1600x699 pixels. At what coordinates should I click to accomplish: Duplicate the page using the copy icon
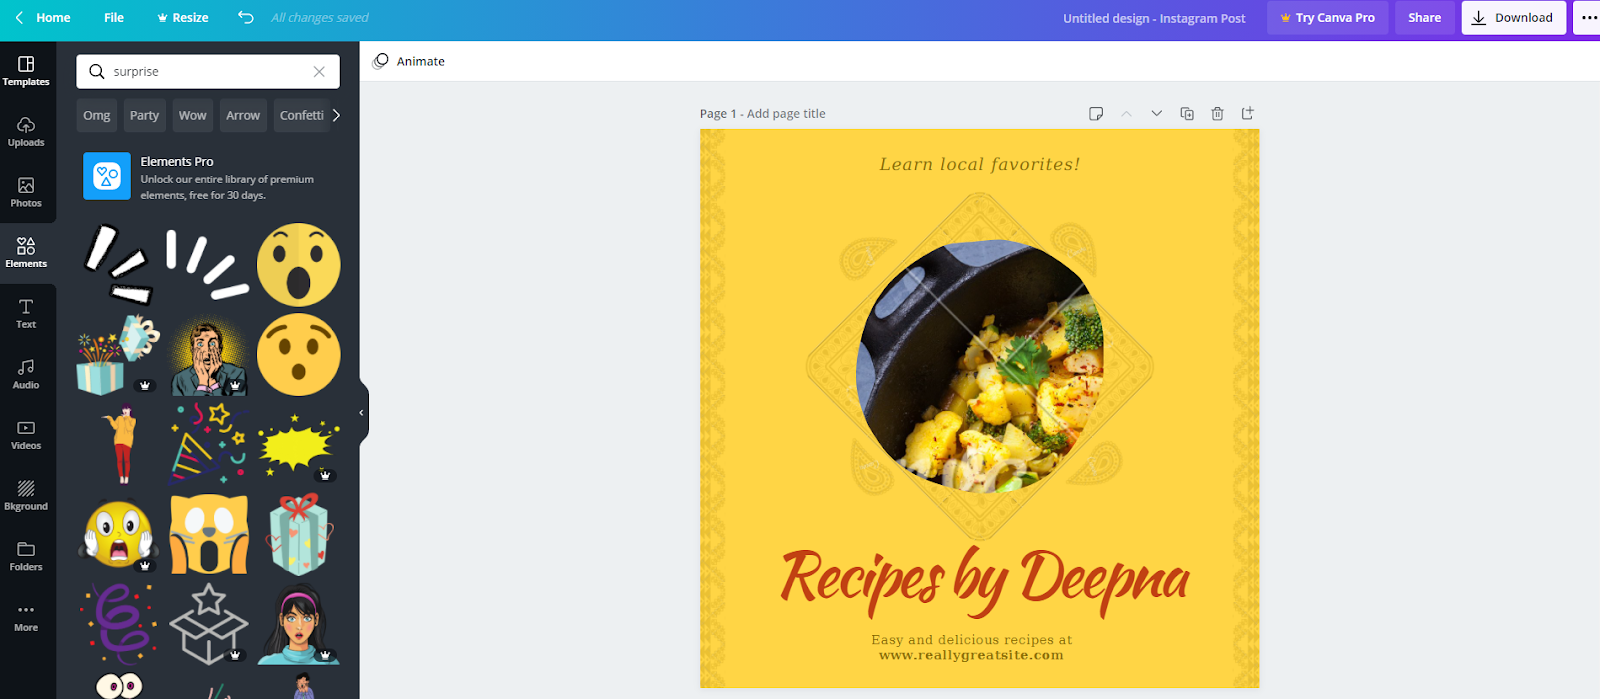[1187, 114]
